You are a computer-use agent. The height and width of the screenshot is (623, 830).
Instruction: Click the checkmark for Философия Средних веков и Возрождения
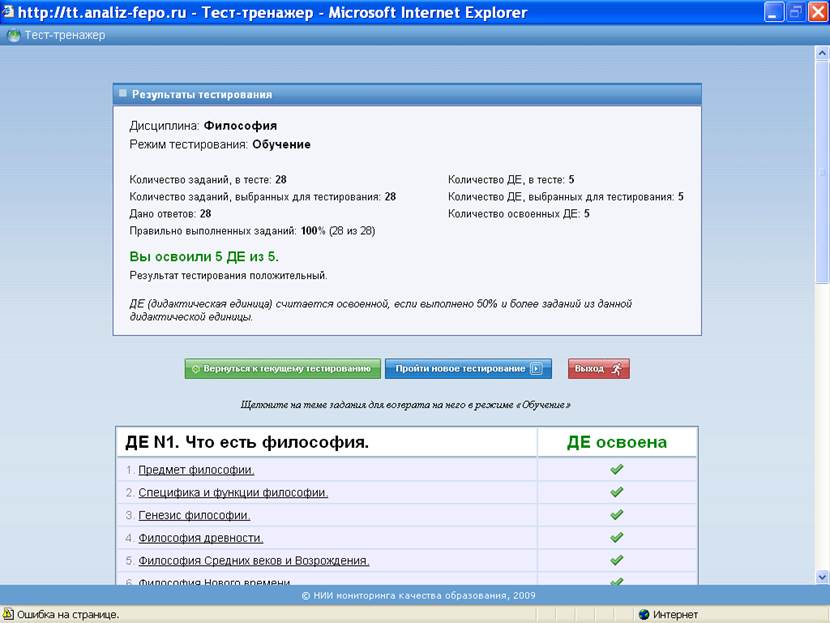(617, 561)
